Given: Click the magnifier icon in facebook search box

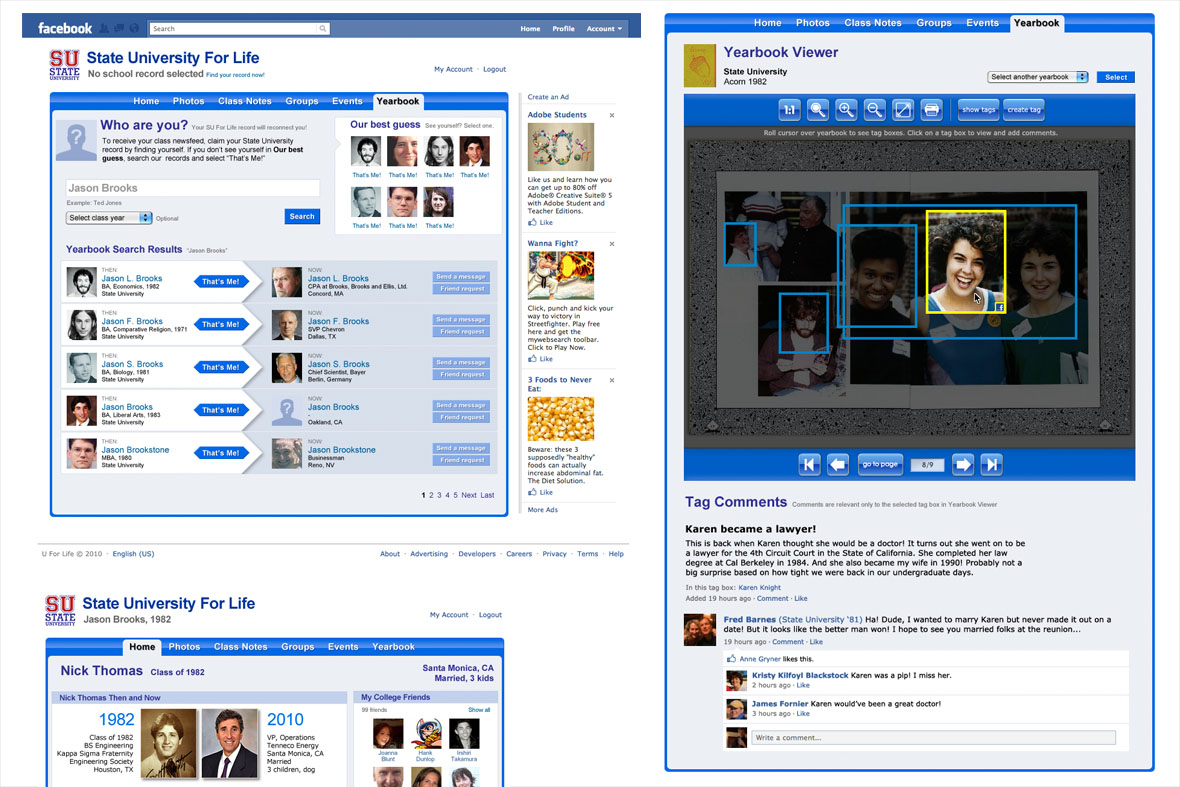Looking at the screenshot, I should [x=323, y=29].
